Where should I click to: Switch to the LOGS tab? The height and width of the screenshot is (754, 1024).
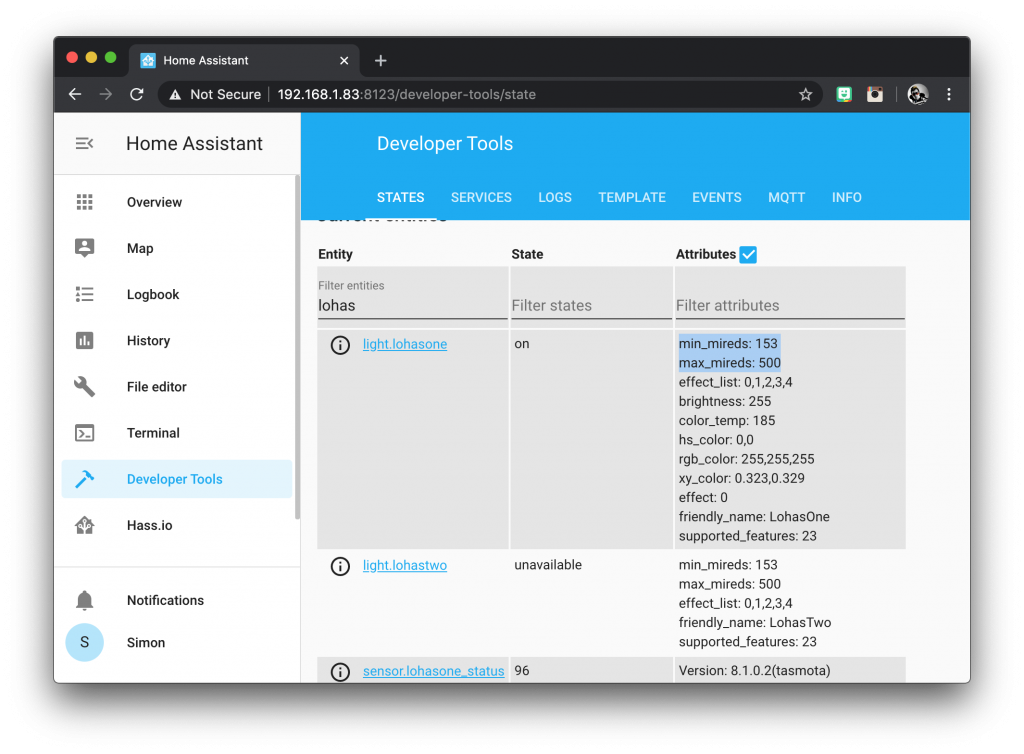pos(555,197)
